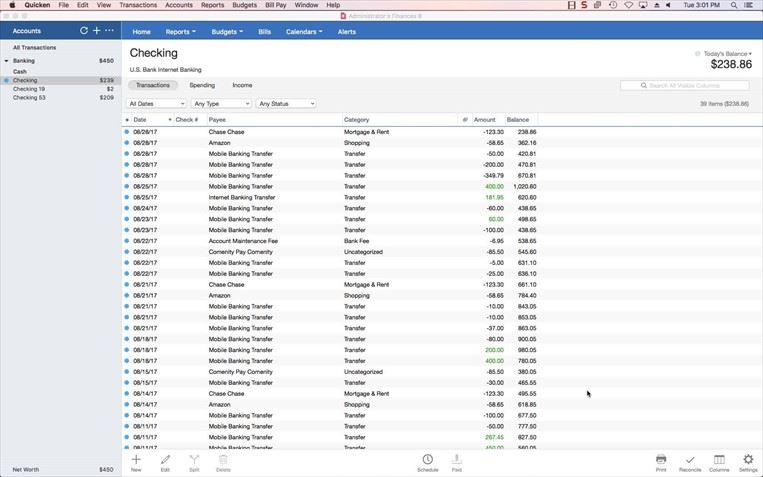Switch to the Spending tab
This screenshot has height=477, width=763.
[x=202, y=86]
